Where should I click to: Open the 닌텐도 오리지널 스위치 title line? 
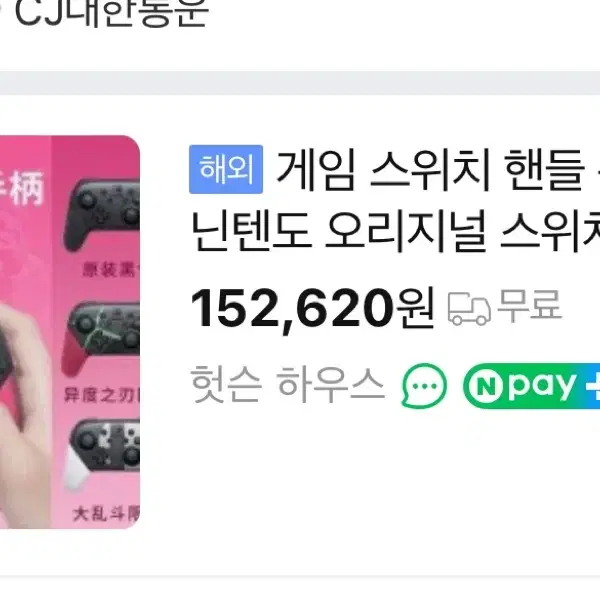pos(395,232)
